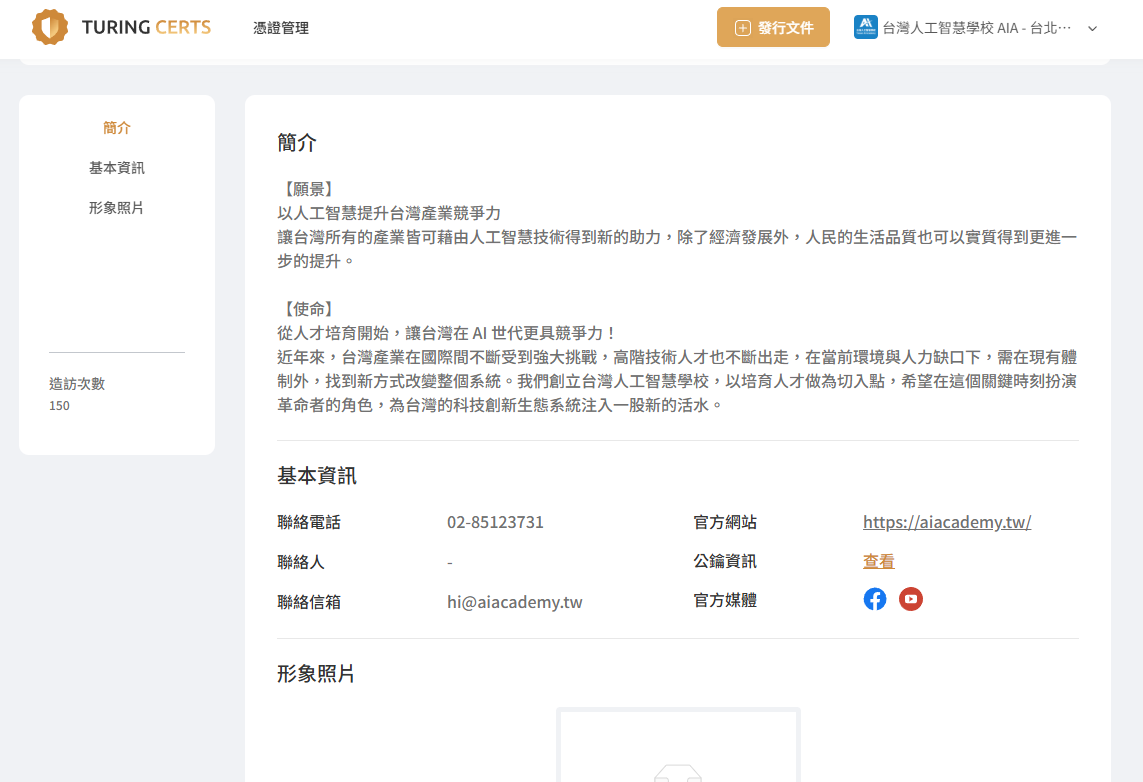Expand the account dropdown chevron

(x=1092, y=28)
